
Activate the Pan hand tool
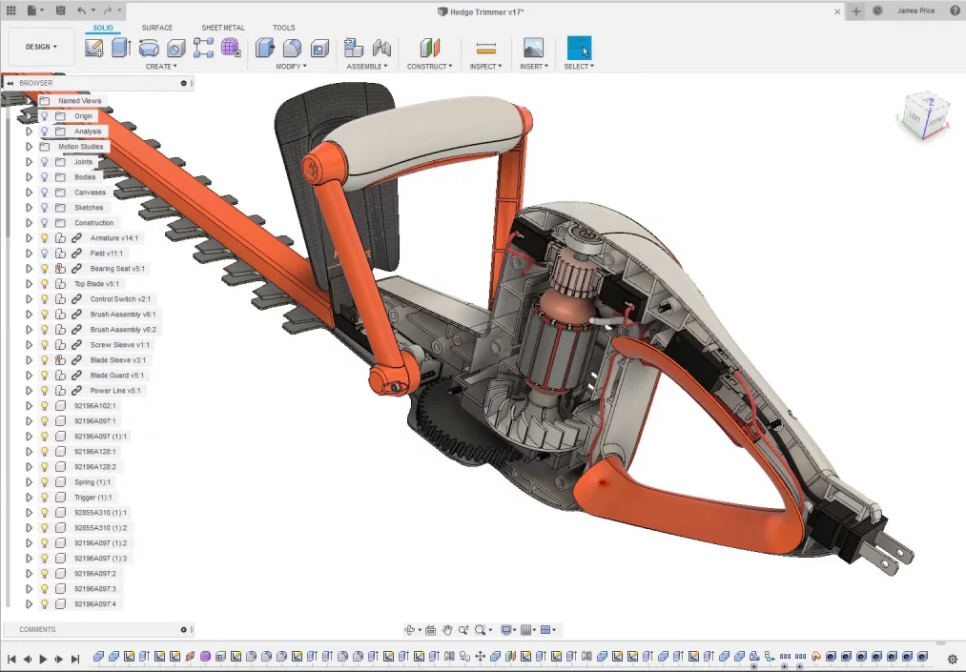pyautogui.click(x=448, y=630)
